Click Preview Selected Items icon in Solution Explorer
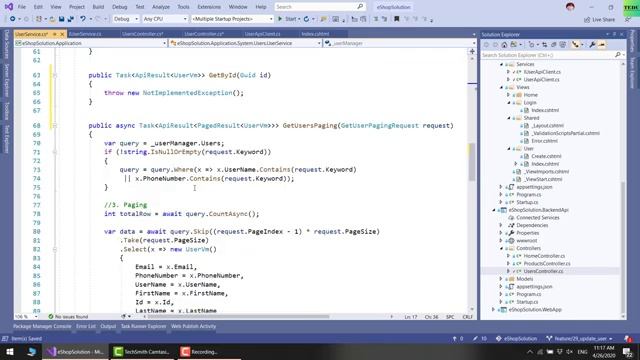Image resolution: width=640 pixels, height=360 pixels. tap(602, 45)
